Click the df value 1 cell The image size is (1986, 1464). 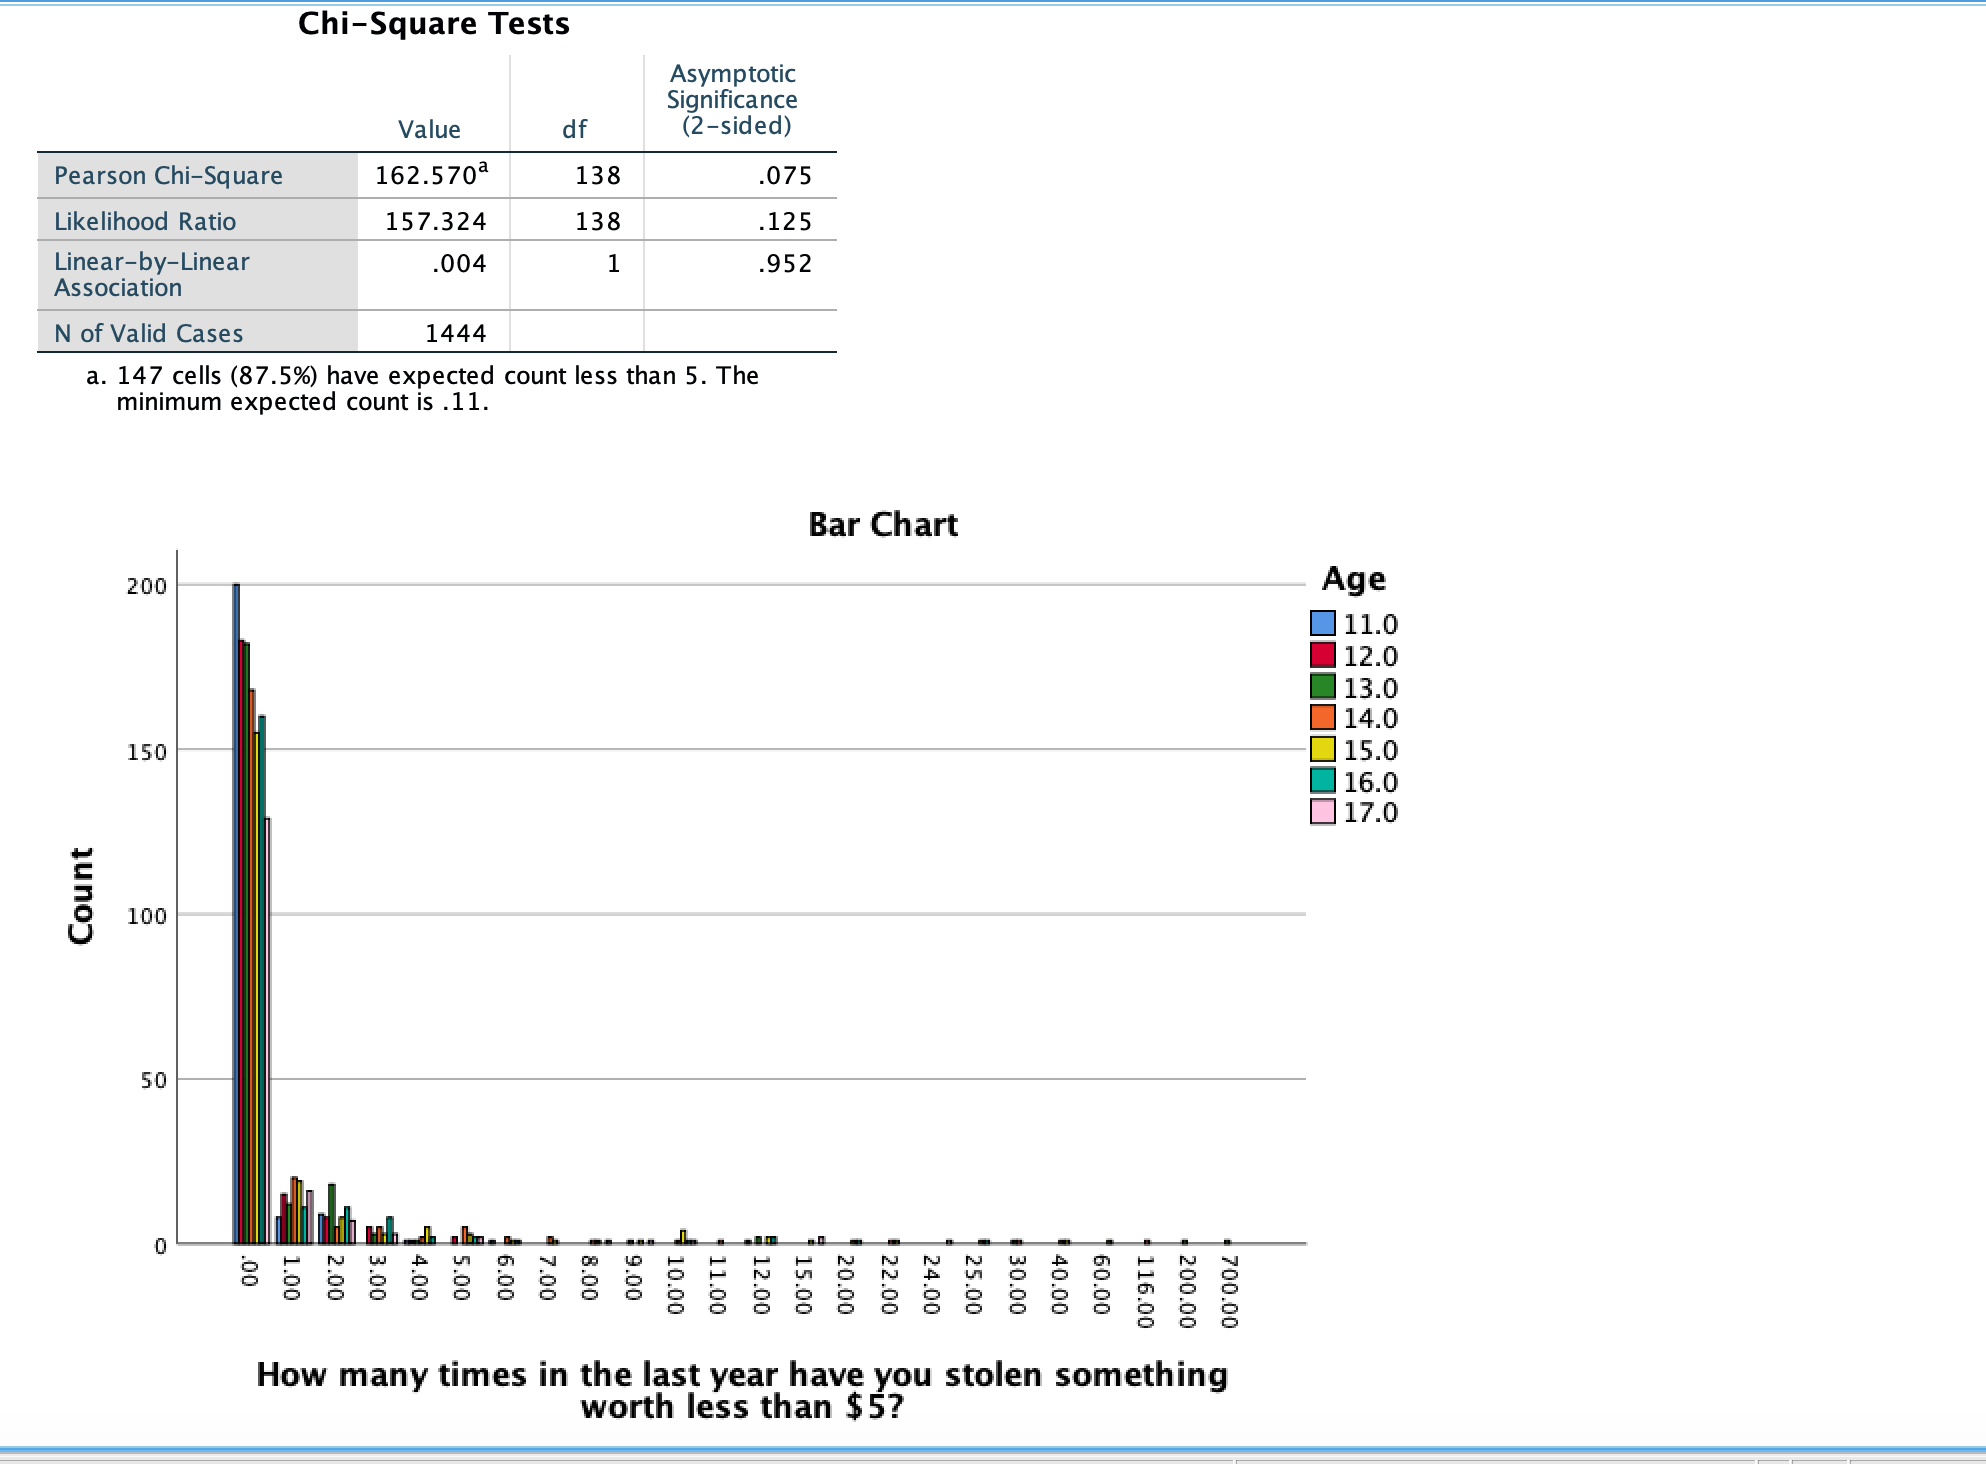click(x=613, y=264)
